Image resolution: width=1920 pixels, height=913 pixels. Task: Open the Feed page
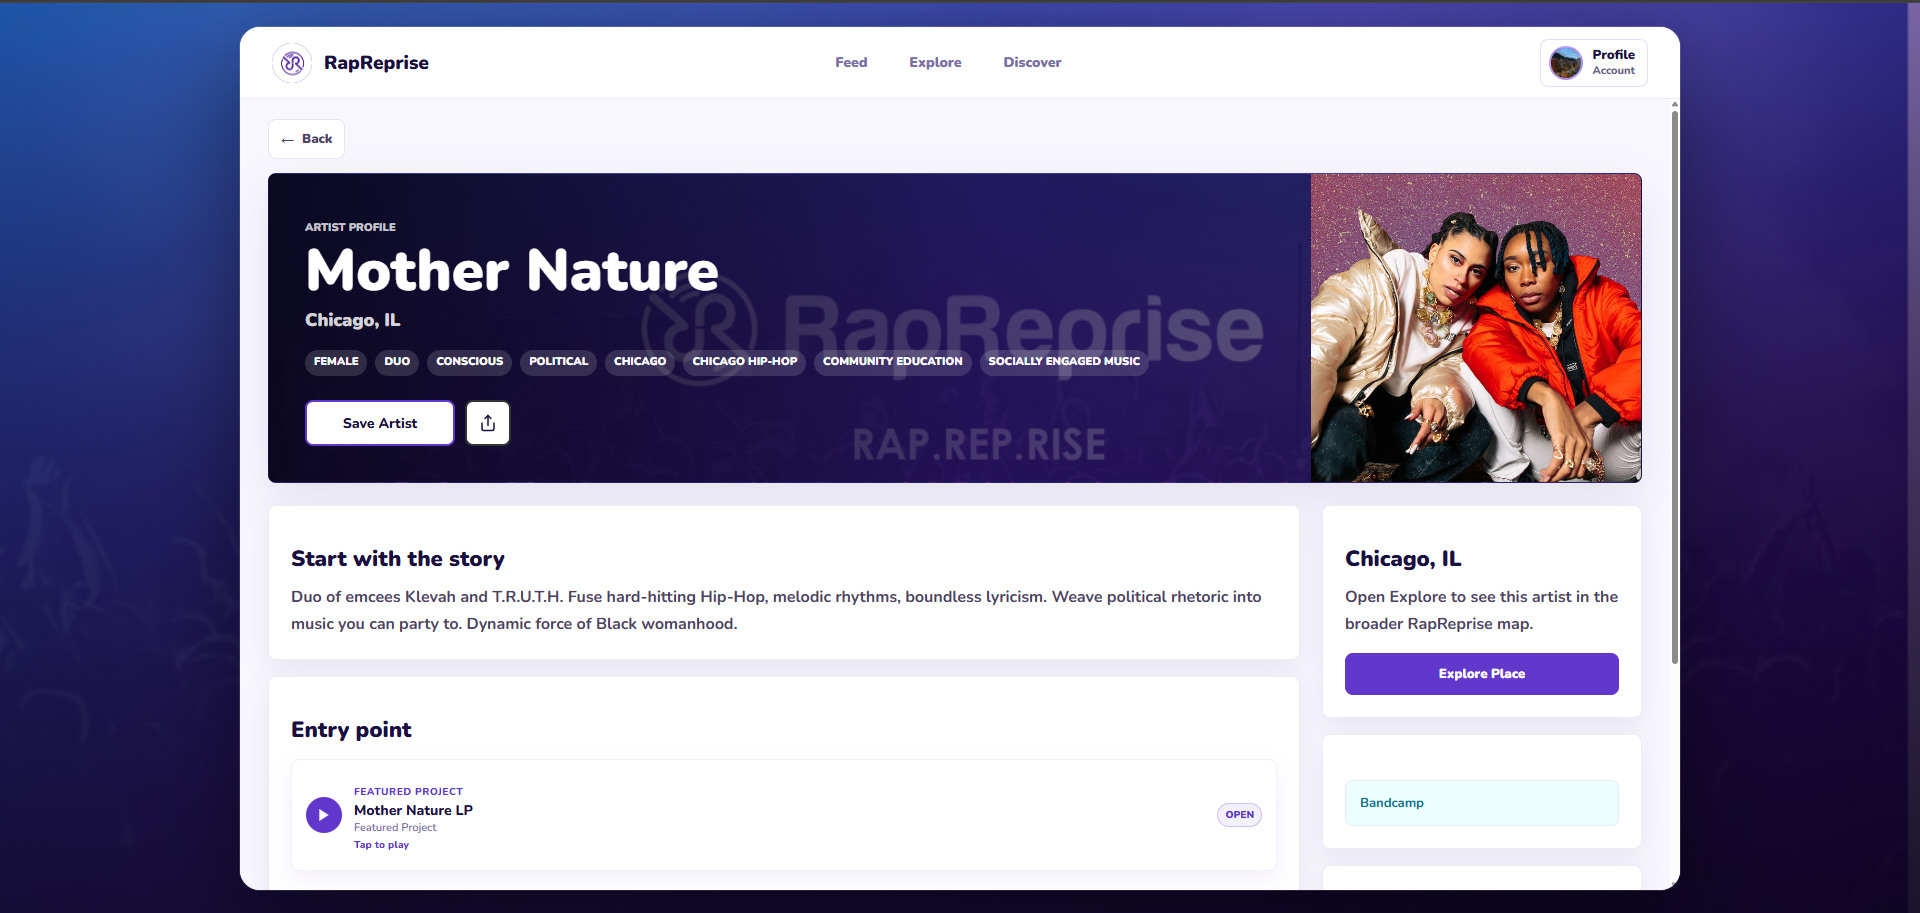851,62
